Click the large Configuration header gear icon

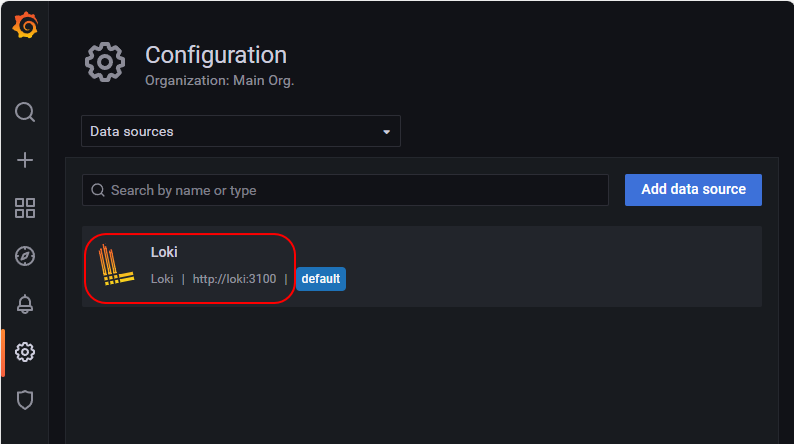click(105, 62)
